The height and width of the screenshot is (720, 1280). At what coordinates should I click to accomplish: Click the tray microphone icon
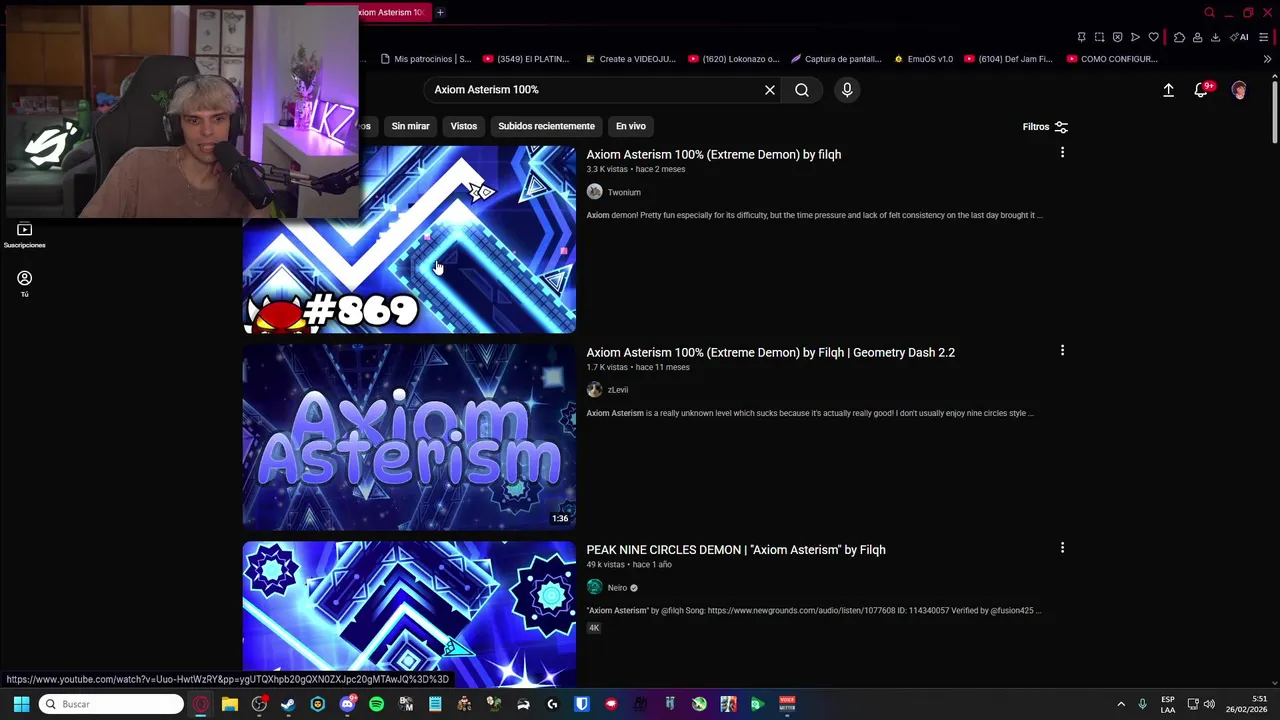point(1143,704)
